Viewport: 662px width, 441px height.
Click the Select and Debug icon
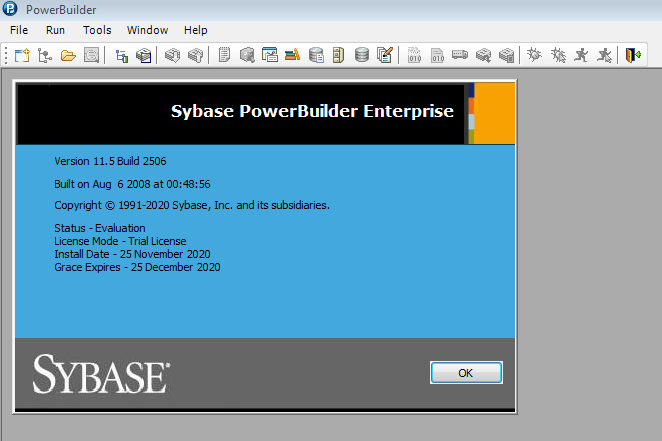click(x=558, y=55)
